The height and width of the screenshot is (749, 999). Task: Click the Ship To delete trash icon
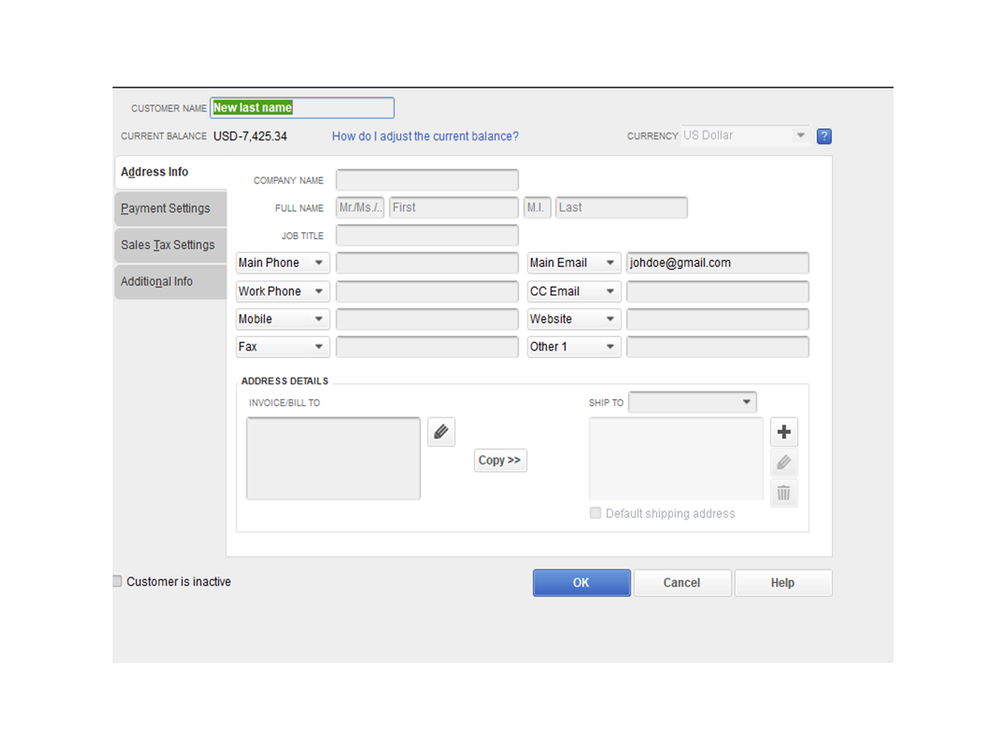[x=784, y=493]
